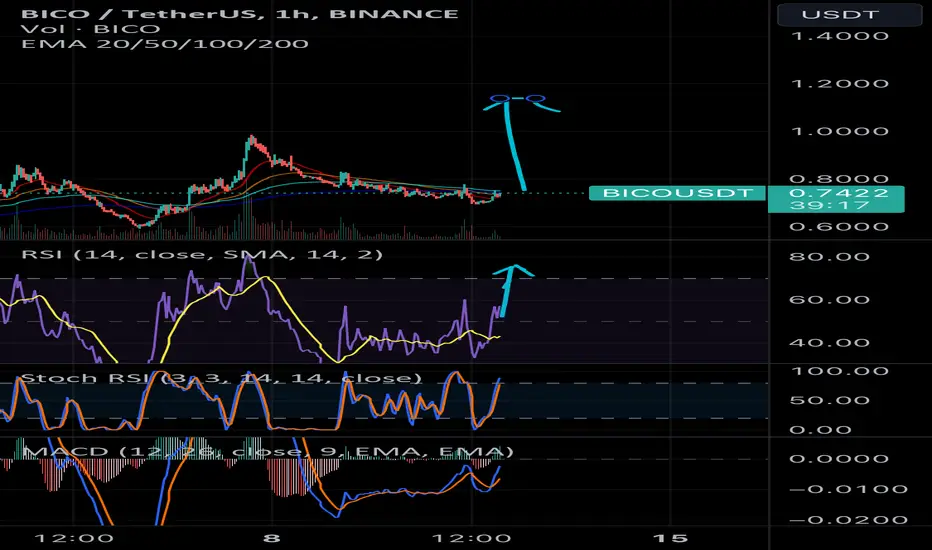Click the 1.2000 price axis label
The width and height of the screenshot is (932, 550).
click(840, 84)
